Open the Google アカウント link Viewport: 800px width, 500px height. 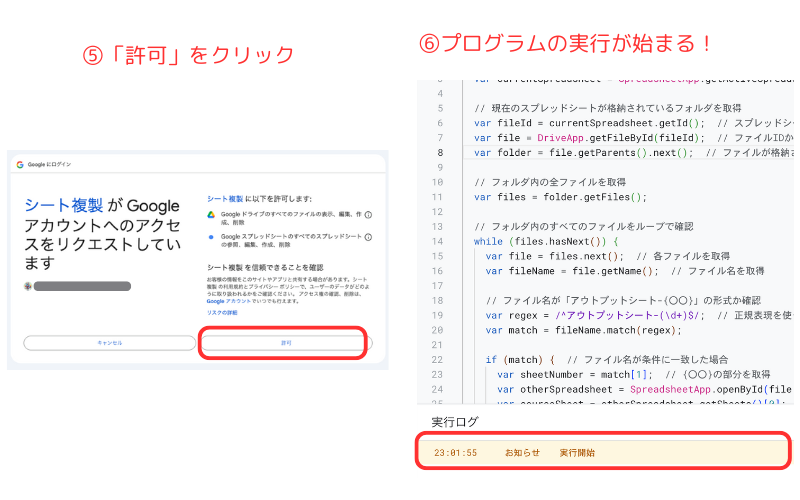tap(229, 301)
